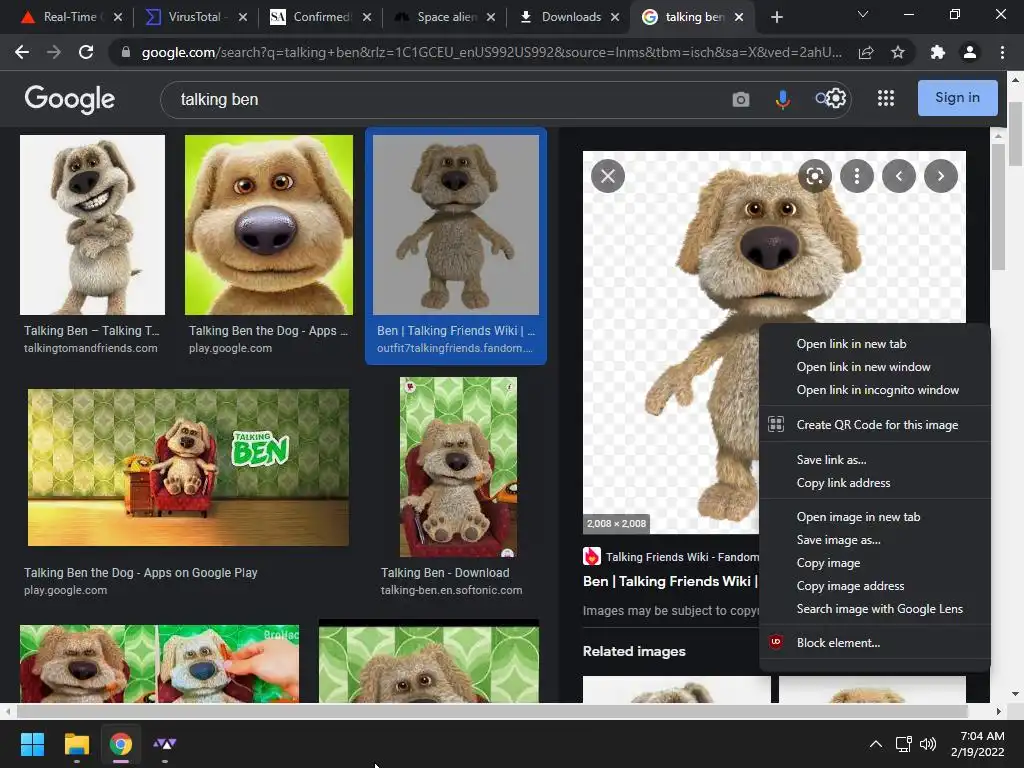Open the Talking Friends Wiki - Fandom source link
The height and width of the screenshot is (768, 1024).
coord(671,556)
